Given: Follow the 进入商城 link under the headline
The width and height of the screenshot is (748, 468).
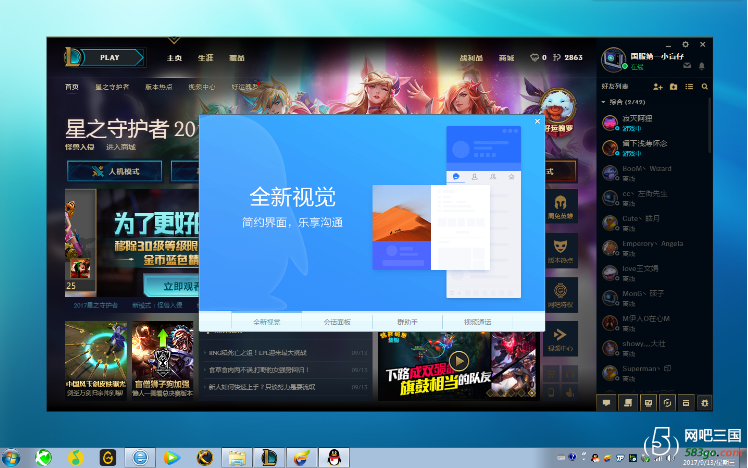Looking at the screenshot, I should (x=121, y=147).
